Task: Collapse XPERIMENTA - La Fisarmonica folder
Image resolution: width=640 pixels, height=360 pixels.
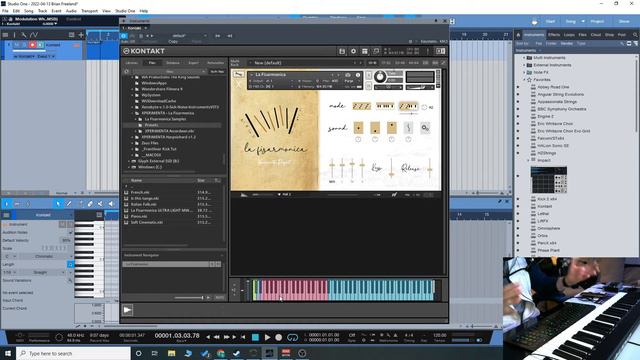Action: coord(133,113)
